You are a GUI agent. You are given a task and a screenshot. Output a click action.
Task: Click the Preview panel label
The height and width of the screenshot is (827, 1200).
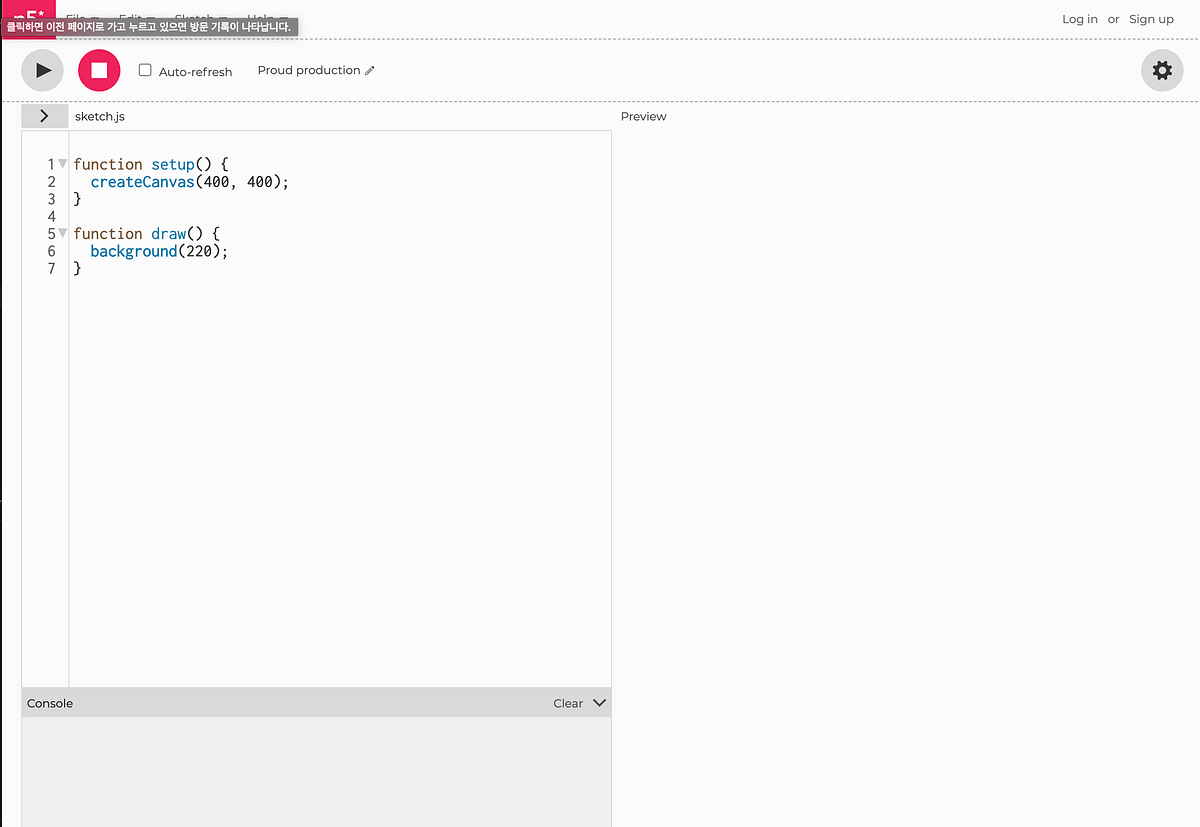coord(643,116)
